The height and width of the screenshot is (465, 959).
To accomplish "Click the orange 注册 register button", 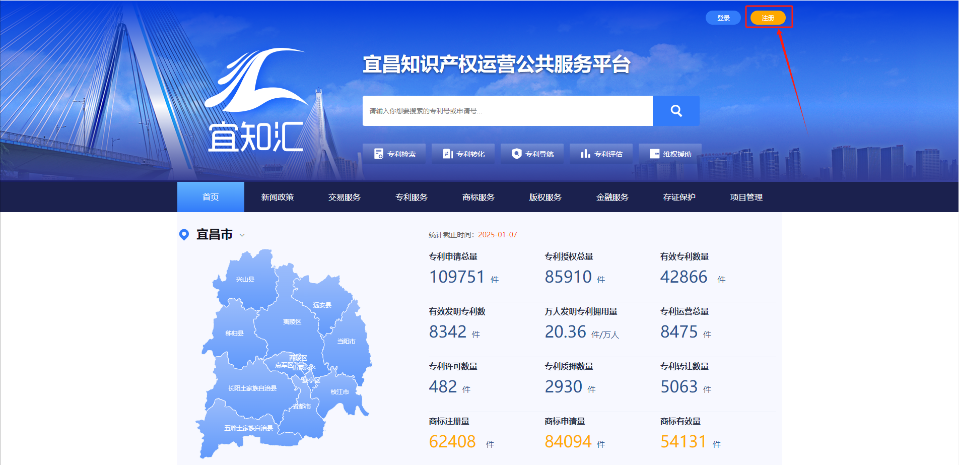I will (768, 18).
